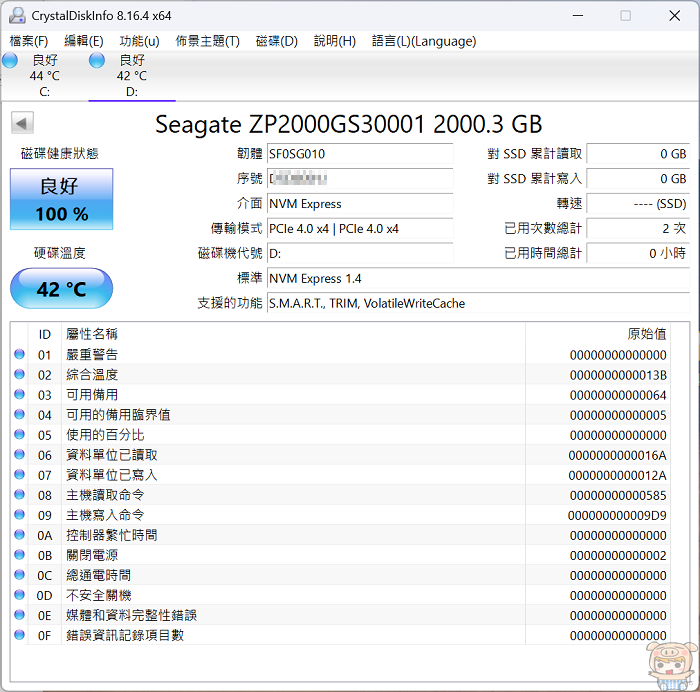Open the 檔案(F) menu
Viewport: 700px width, 692px height.
pyautogui.click(x=29, y=41)
